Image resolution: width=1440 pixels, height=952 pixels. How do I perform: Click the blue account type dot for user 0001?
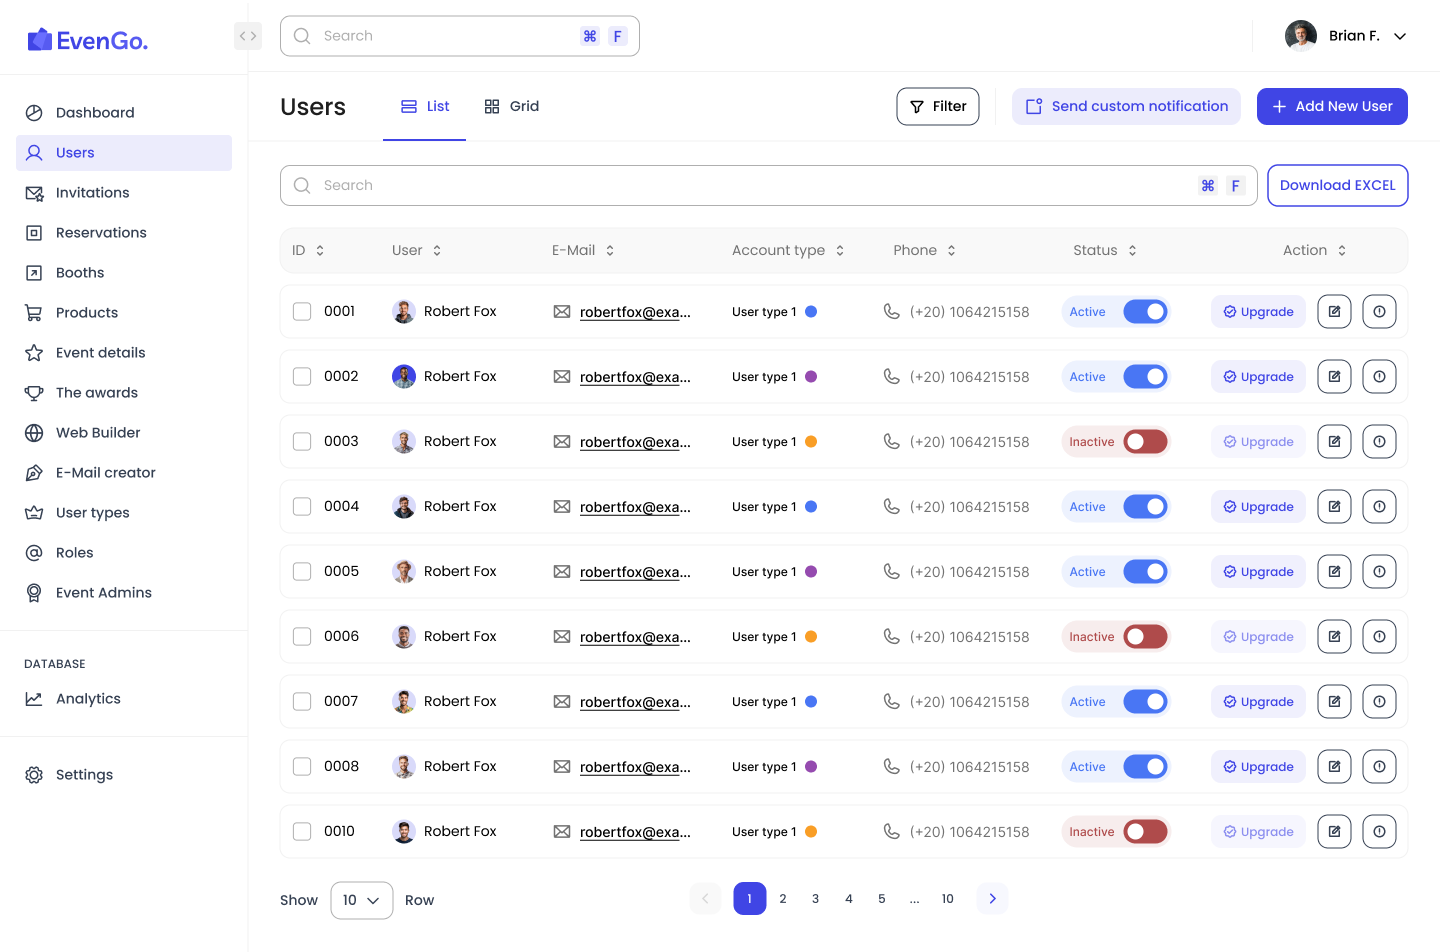811,312
